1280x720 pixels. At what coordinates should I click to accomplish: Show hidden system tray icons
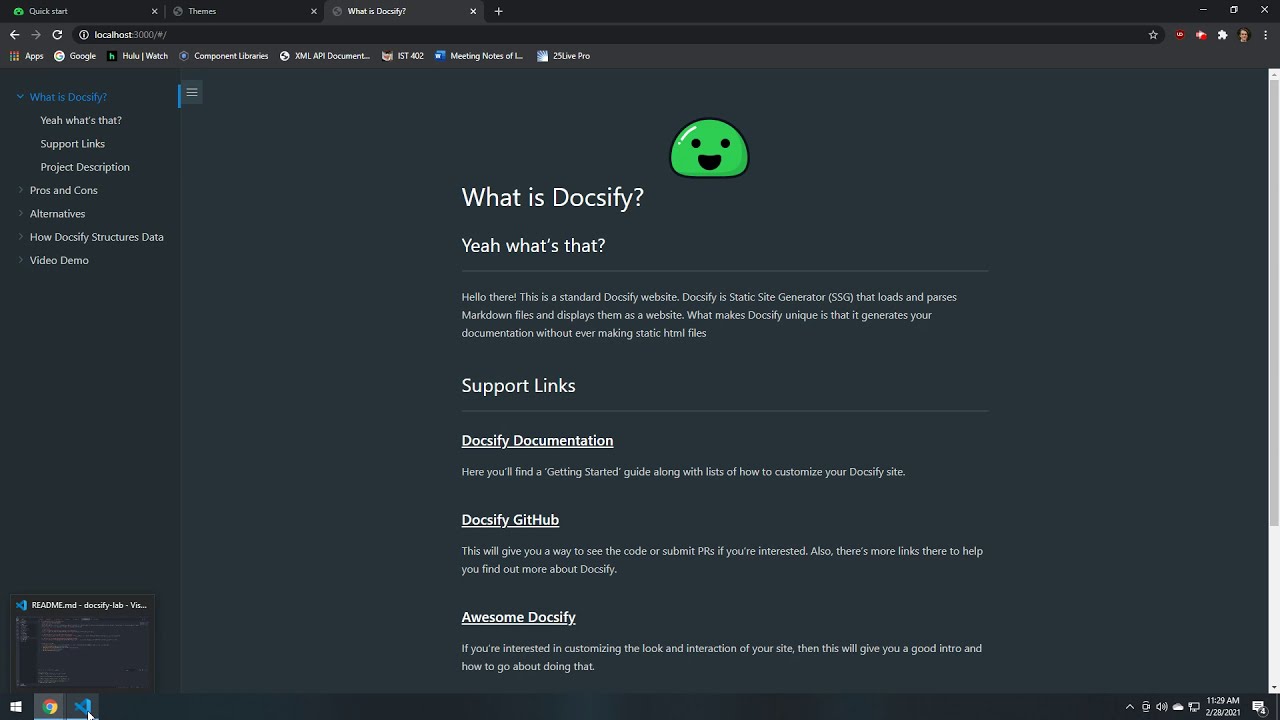(1130, 707)
